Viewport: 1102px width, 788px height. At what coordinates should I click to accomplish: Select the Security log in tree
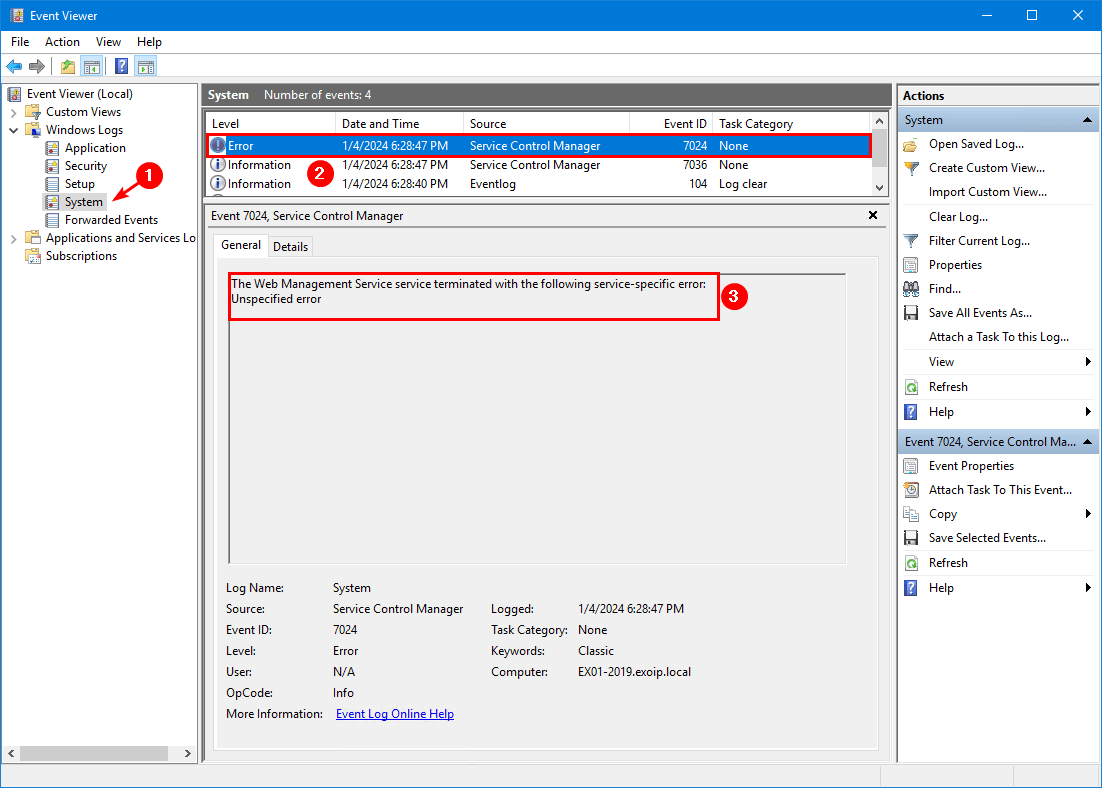click(x=85, y=166)
